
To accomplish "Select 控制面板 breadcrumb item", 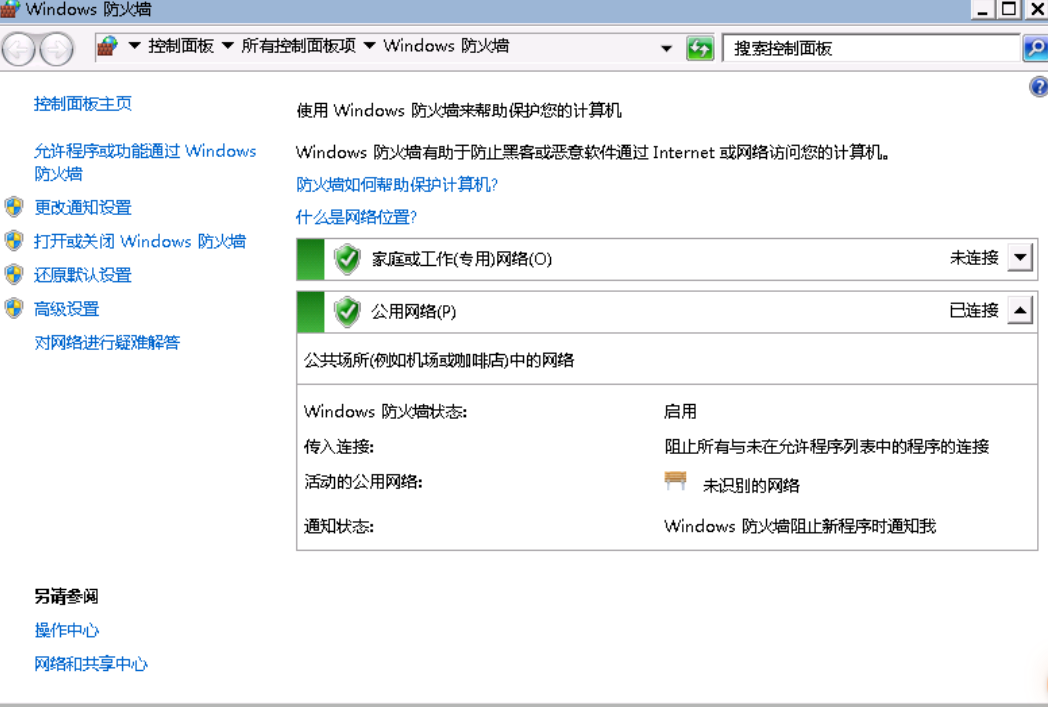I will click(x=181, y=46).
